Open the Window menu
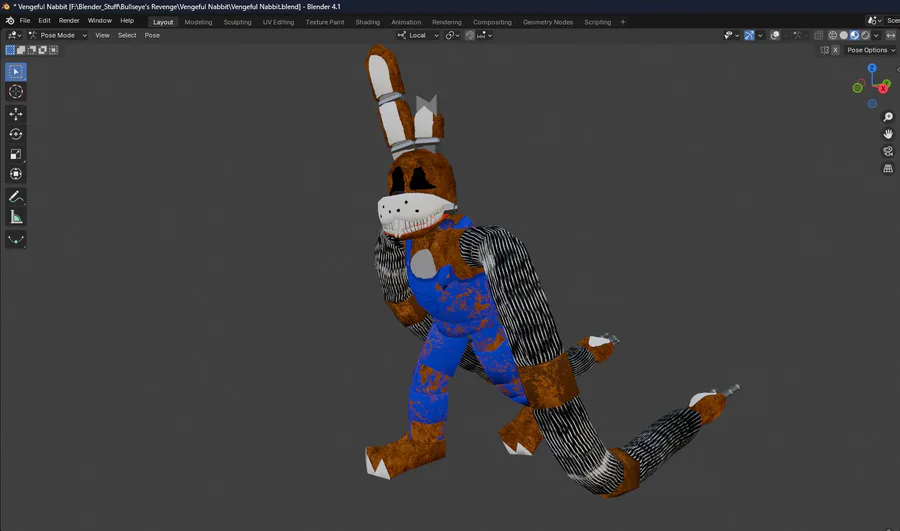900x531 pixels. click(x=99, y=21)
